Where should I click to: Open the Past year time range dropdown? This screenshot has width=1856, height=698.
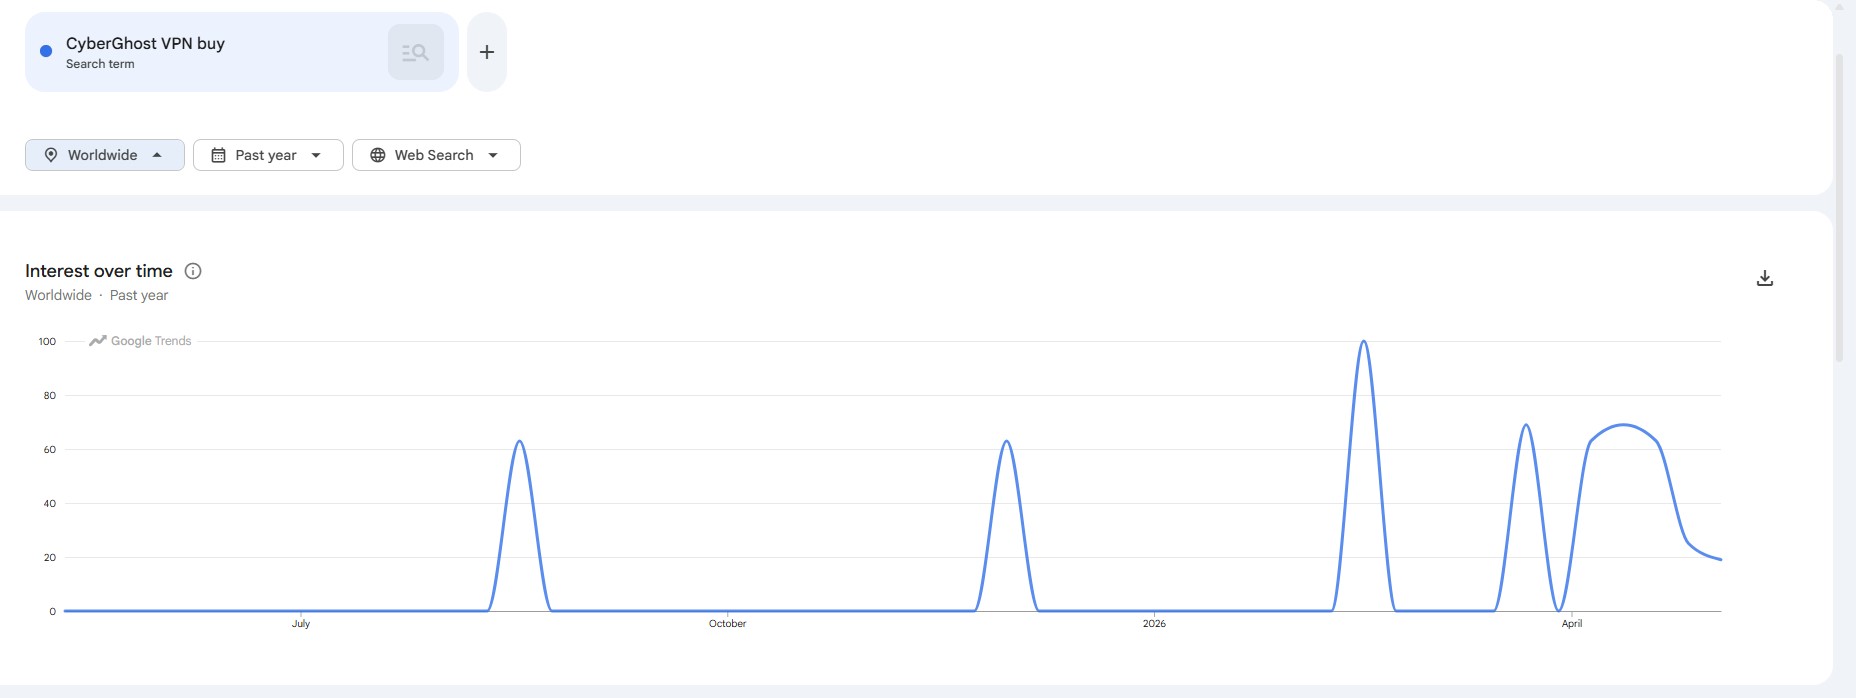pos(268,155)
